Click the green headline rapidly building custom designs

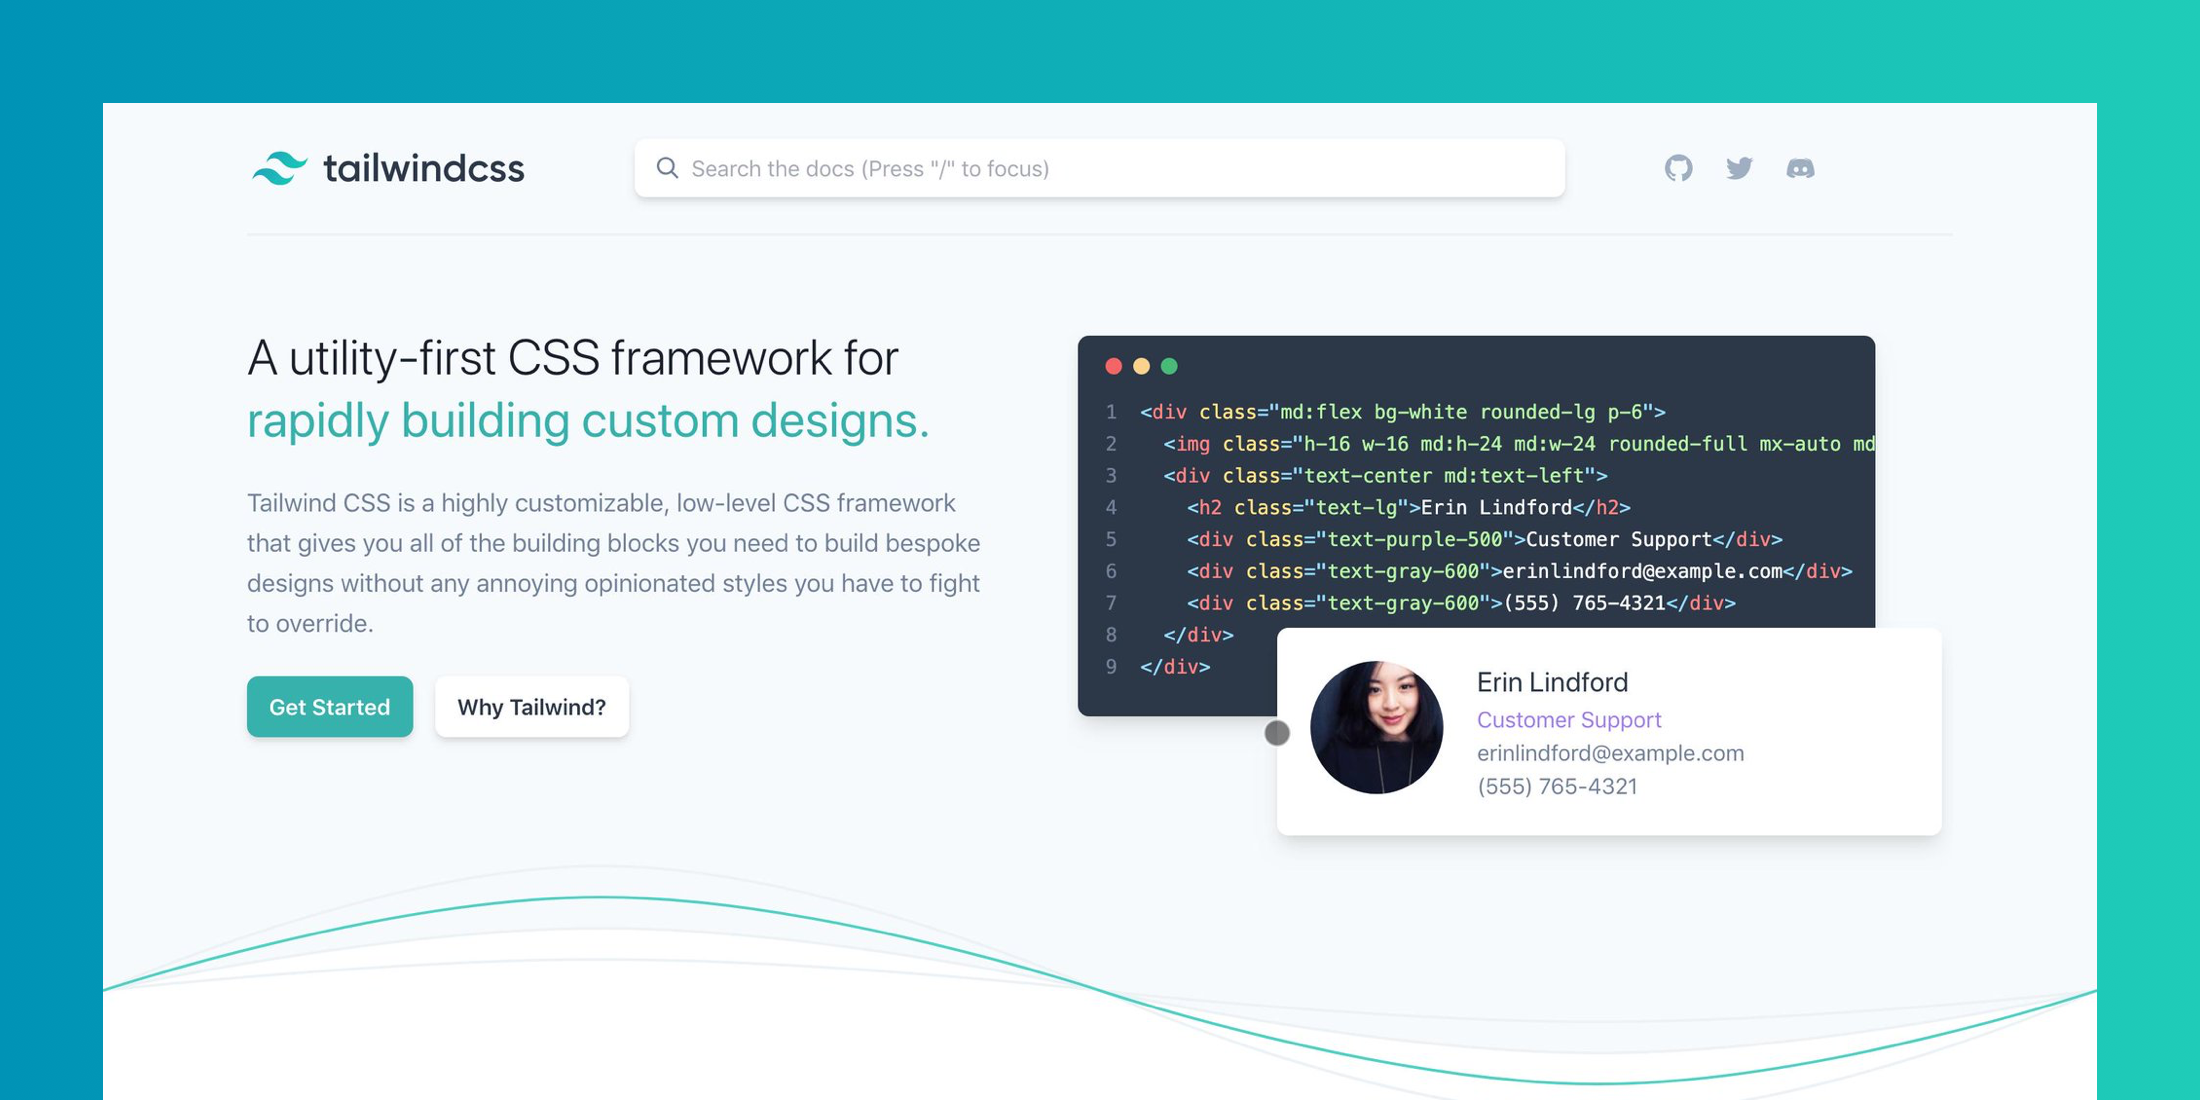(x=588, y=420)
